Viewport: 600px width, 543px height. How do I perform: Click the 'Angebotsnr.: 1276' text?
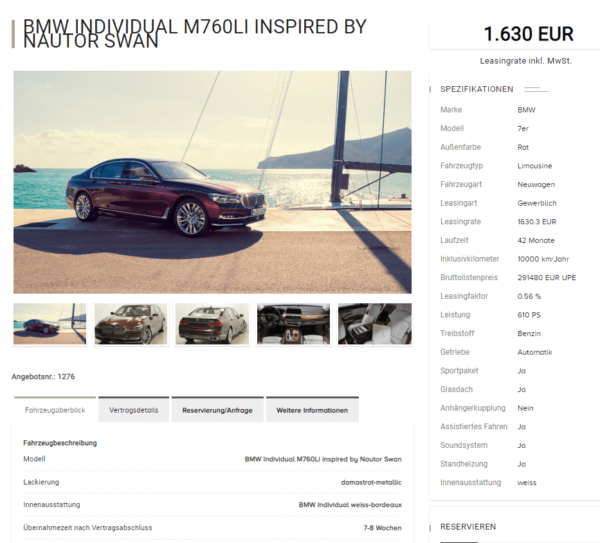point(43,377)
